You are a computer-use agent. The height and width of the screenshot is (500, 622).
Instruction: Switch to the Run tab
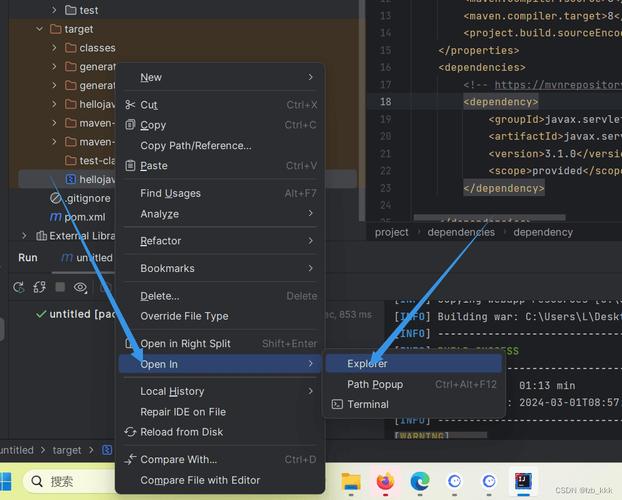tap(28, 257)
